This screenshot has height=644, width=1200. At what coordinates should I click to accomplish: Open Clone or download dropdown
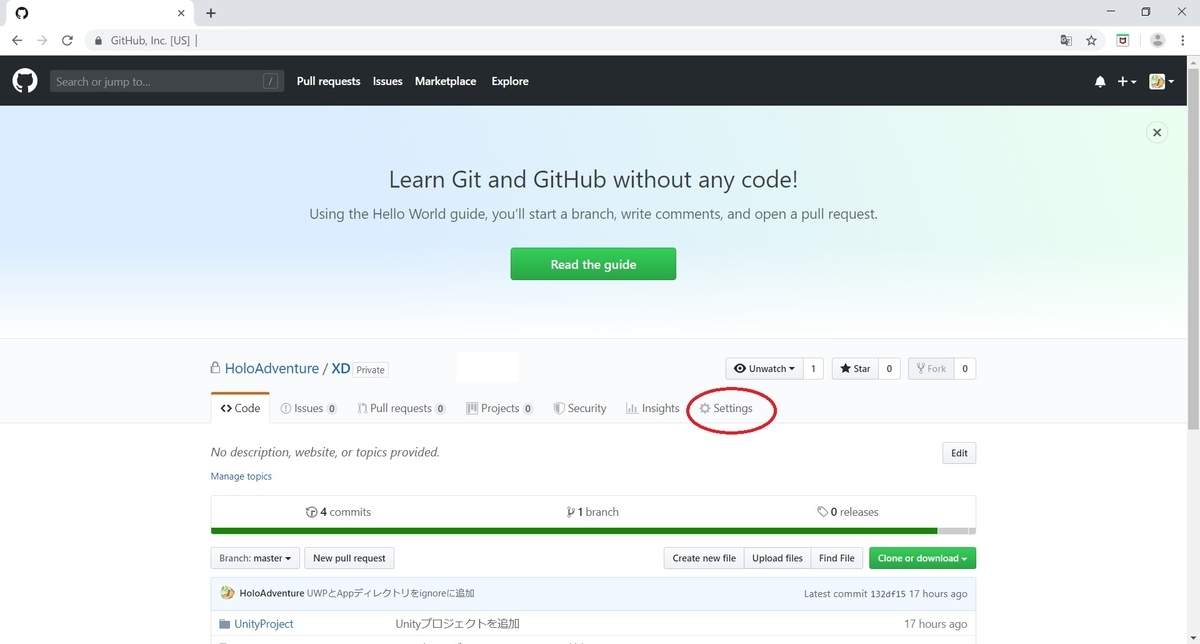pyautogui.click(x=922, y=558)
